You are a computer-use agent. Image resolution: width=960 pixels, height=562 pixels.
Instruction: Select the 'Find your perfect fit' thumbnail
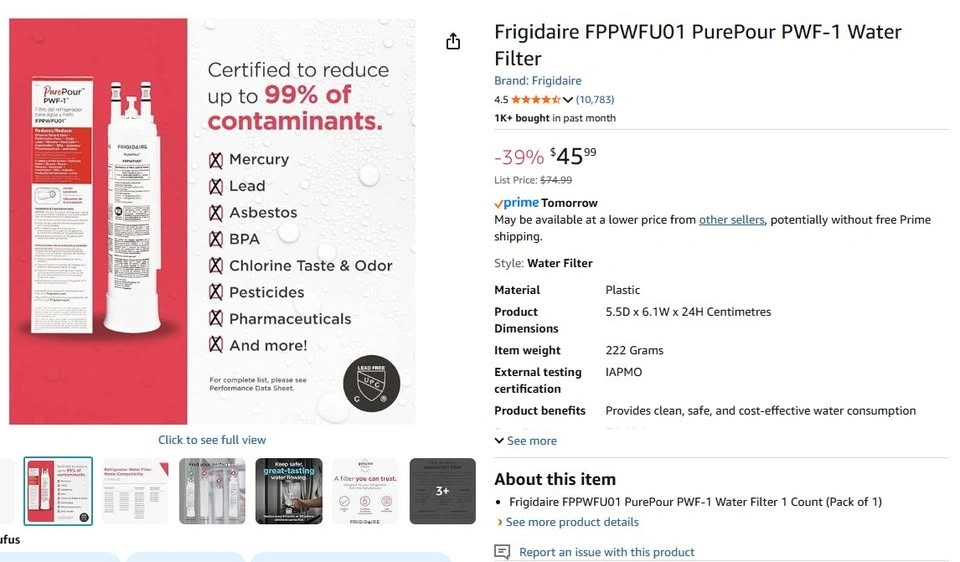tap(212, 491)
